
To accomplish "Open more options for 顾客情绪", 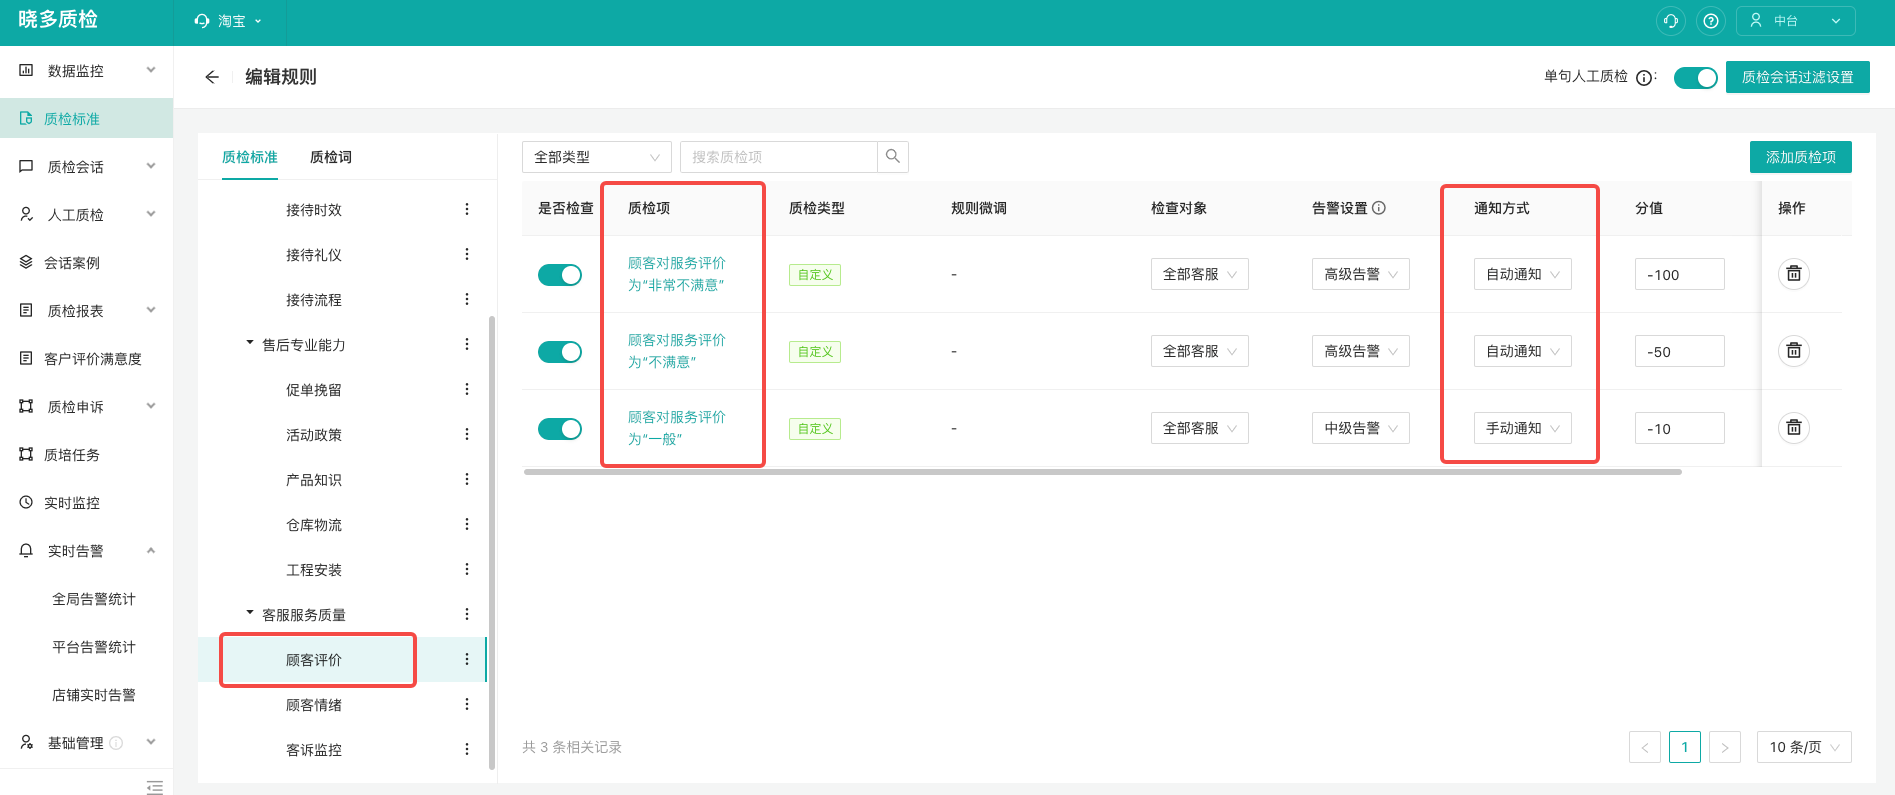I will click(x=467, y=705).
